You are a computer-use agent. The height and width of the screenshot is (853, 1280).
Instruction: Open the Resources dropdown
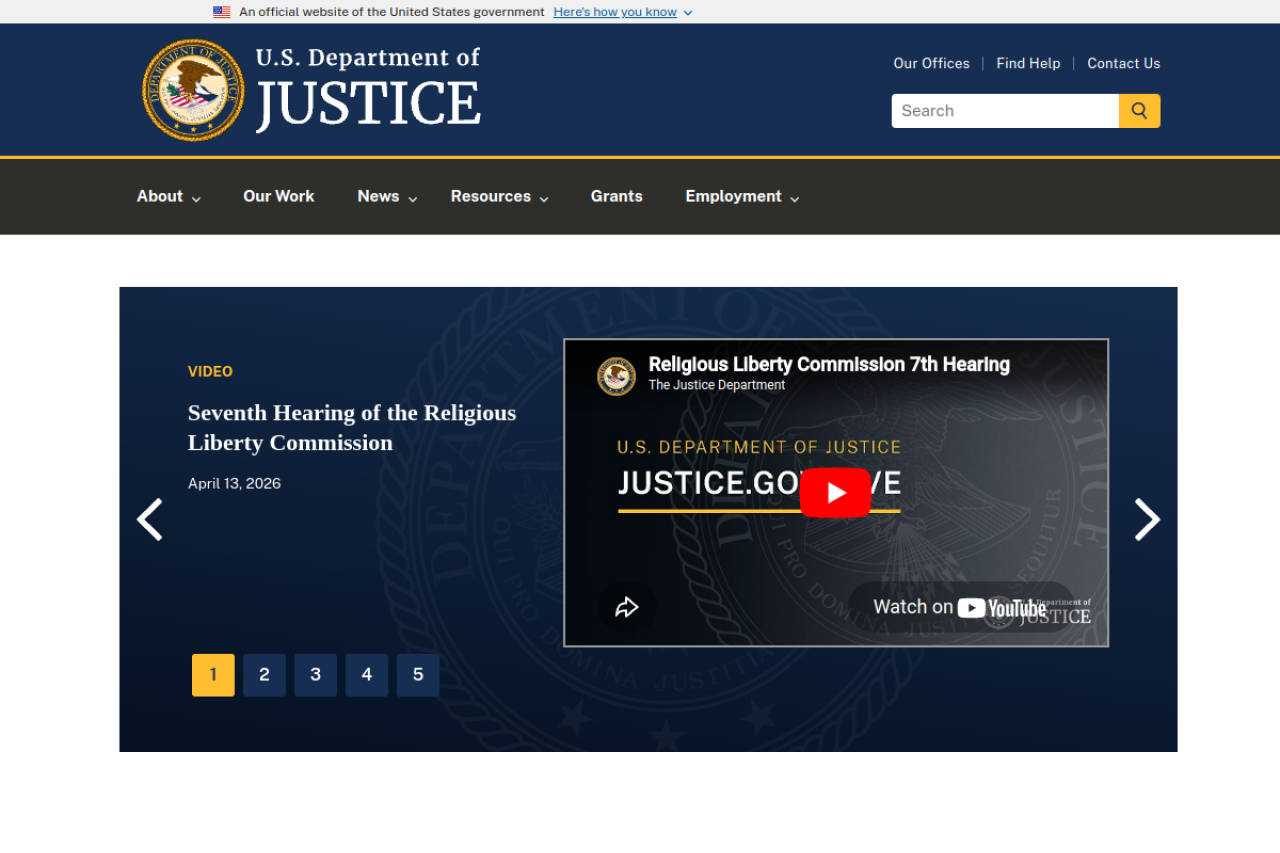[x=499, y=197]
